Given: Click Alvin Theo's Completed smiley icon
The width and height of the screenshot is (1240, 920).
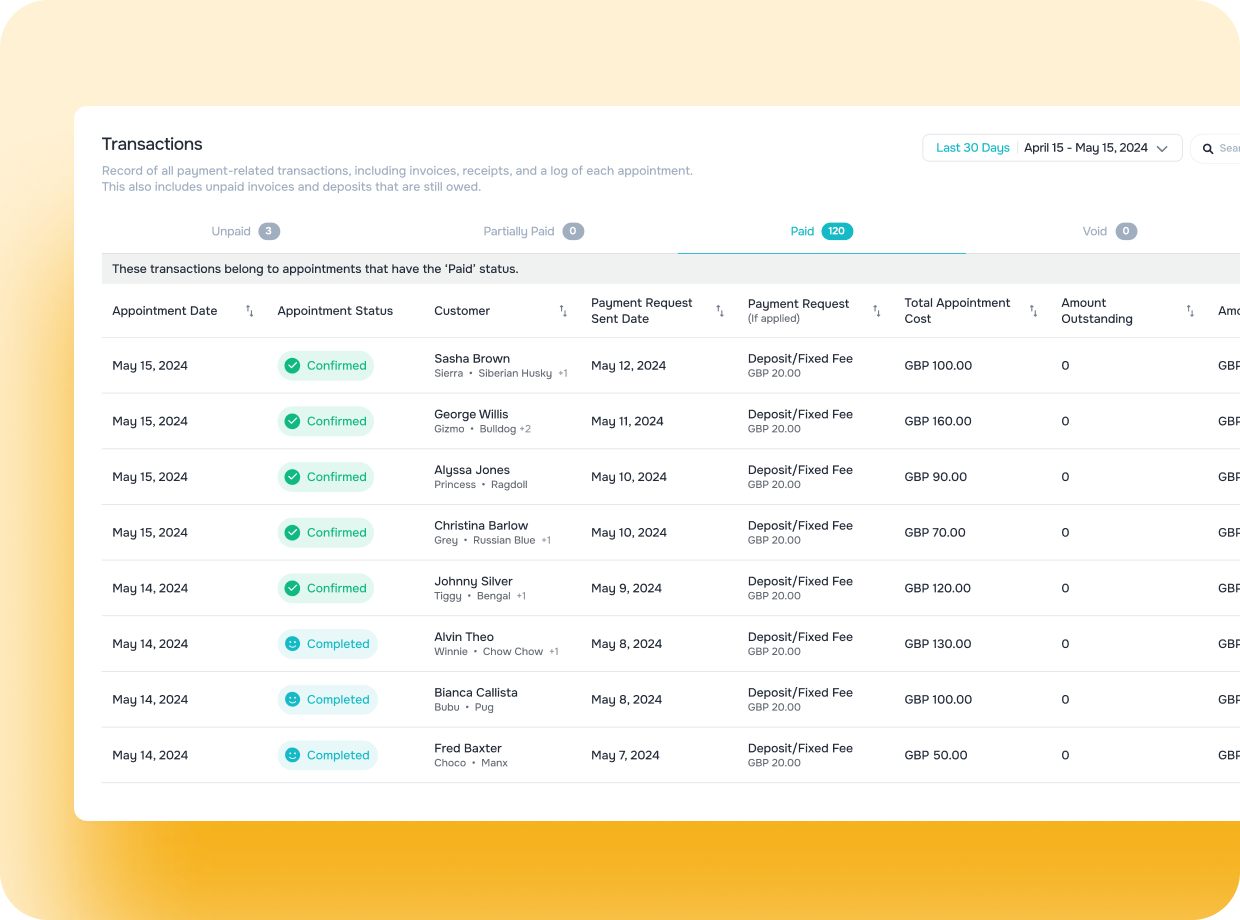Looking at the screenshot, I should 292,644.
